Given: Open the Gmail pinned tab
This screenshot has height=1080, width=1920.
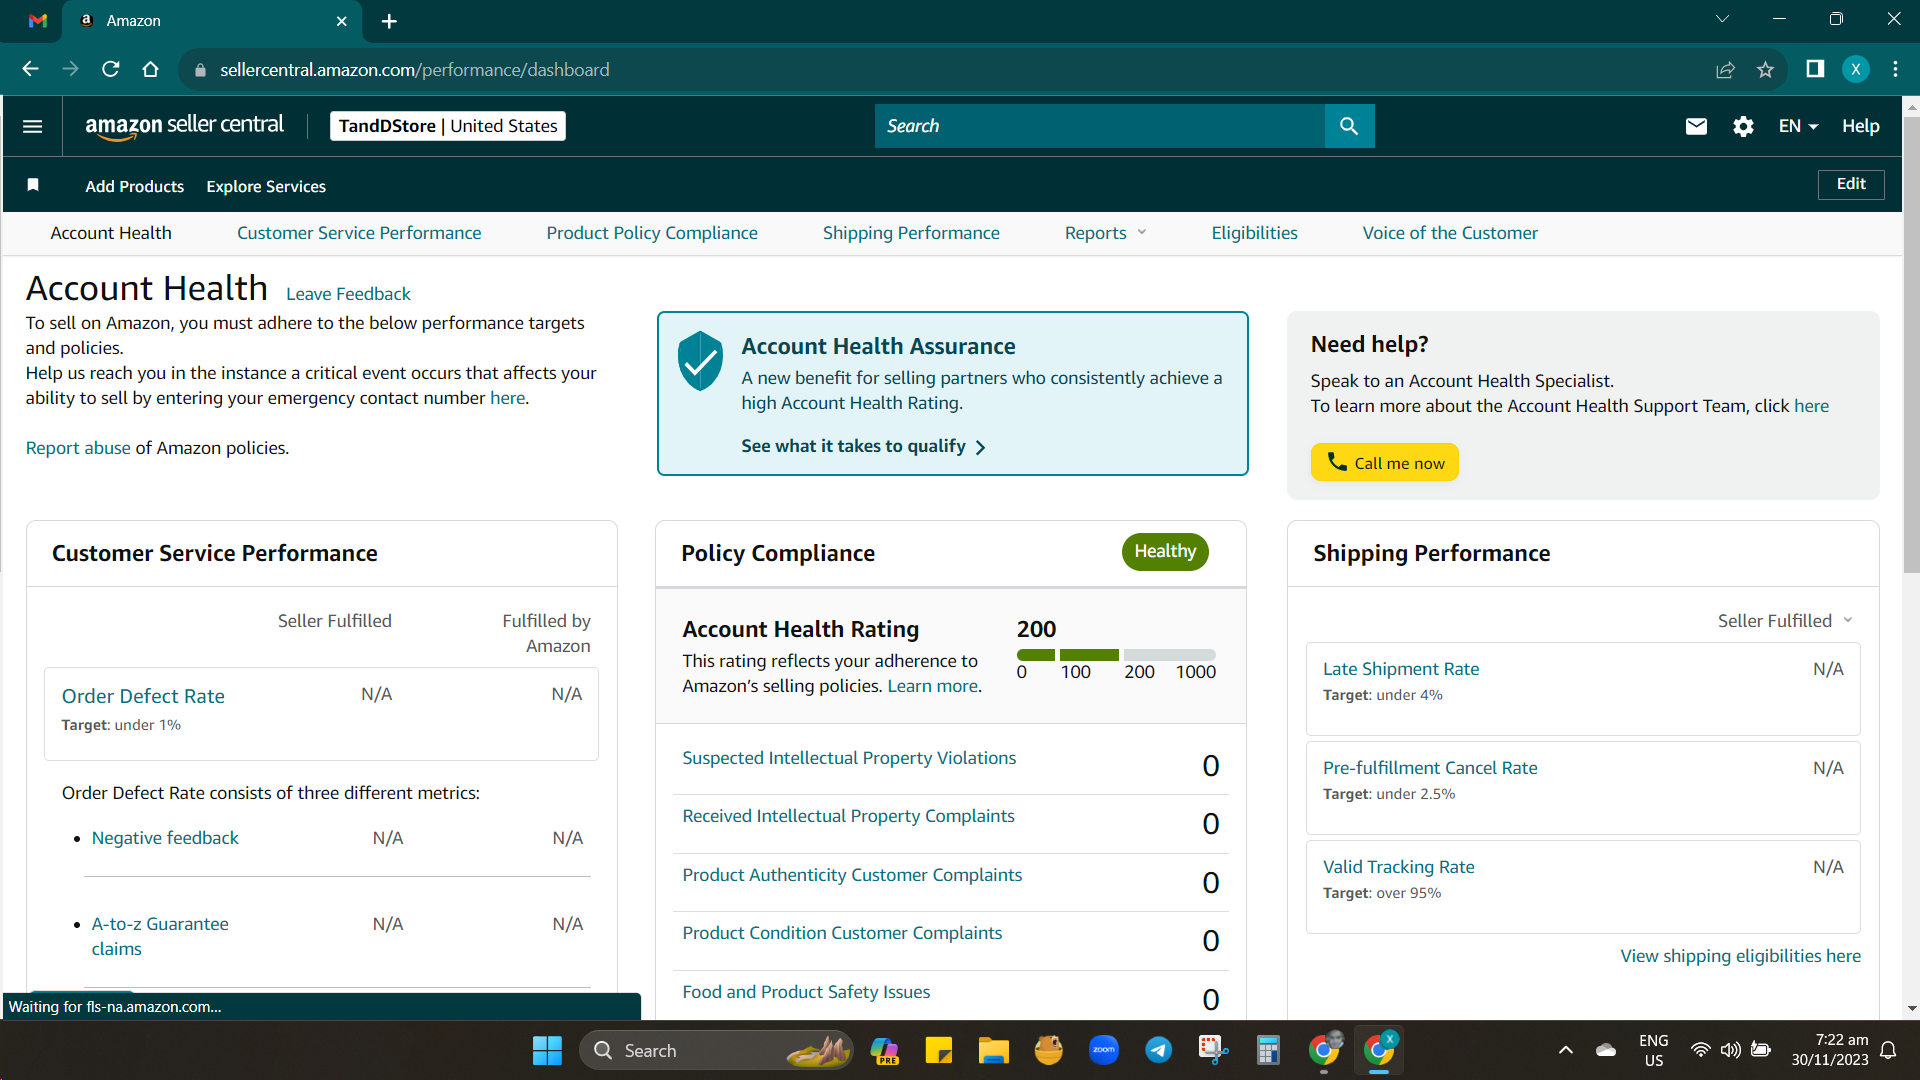Looking at the screenshot, I should 38,20.
